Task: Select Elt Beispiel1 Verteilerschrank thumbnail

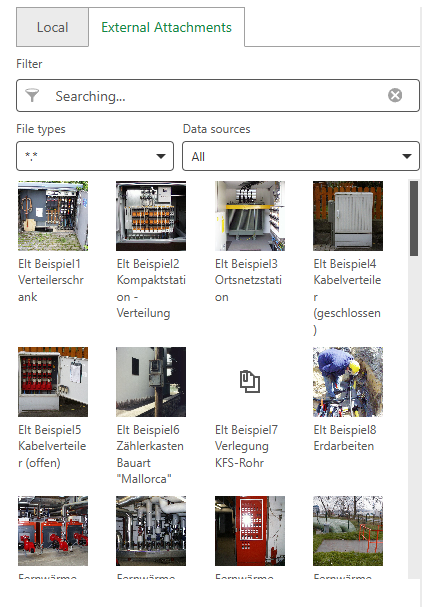Action: pyautogui.click(x=53, y=216)
